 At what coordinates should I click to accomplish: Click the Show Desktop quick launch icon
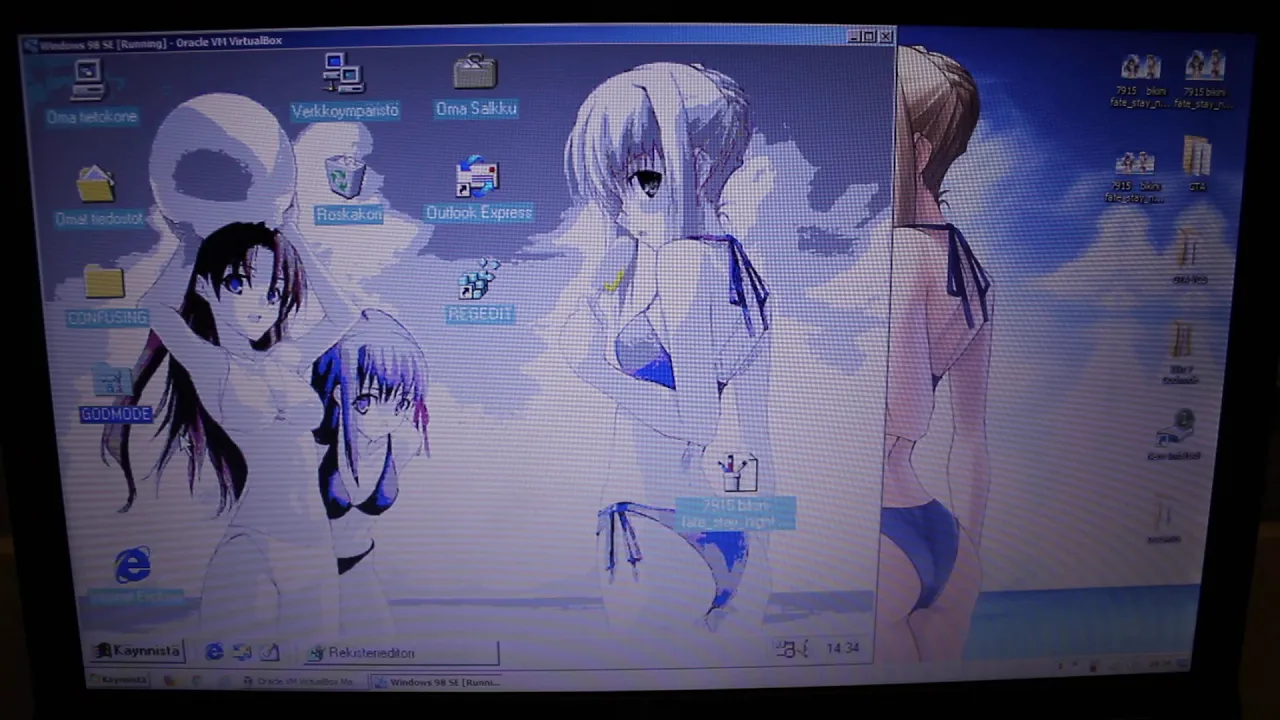click(x=269, y=652)
